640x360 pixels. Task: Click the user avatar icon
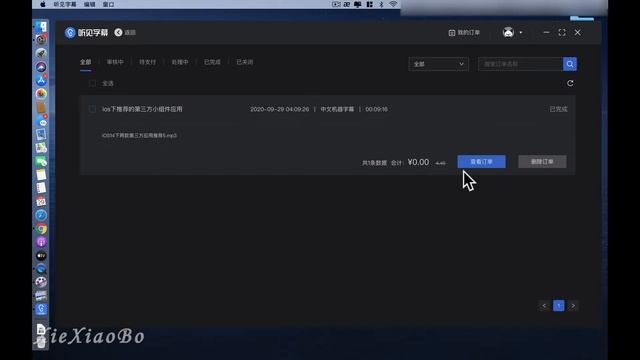point(508,32)
